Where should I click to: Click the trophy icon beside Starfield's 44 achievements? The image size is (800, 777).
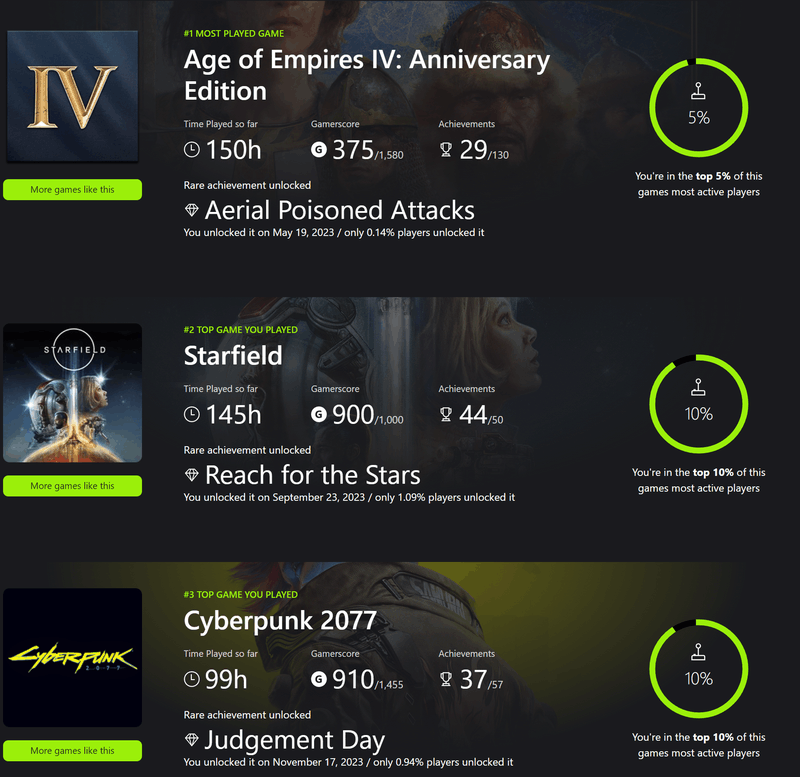pos(446,416)
